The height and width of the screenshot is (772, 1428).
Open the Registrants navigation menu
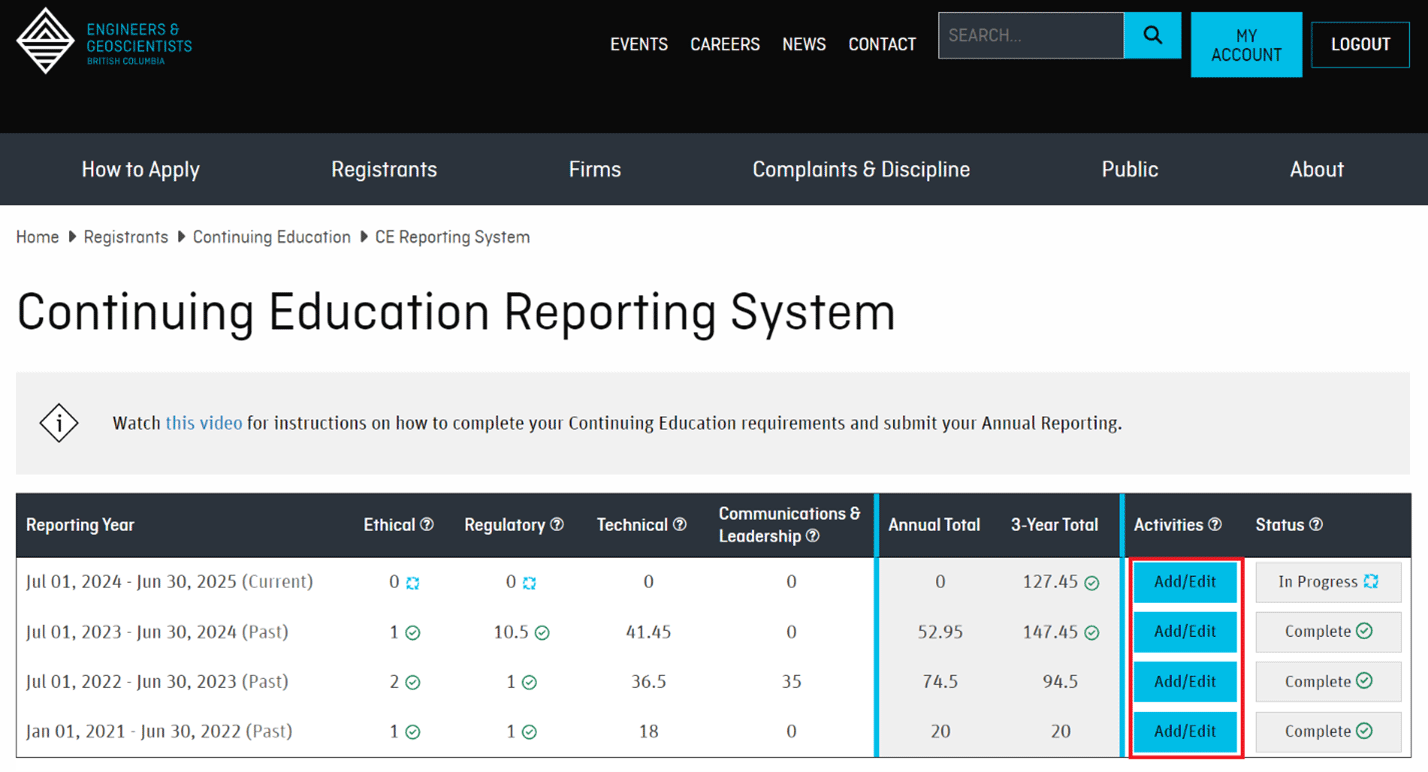384,170
